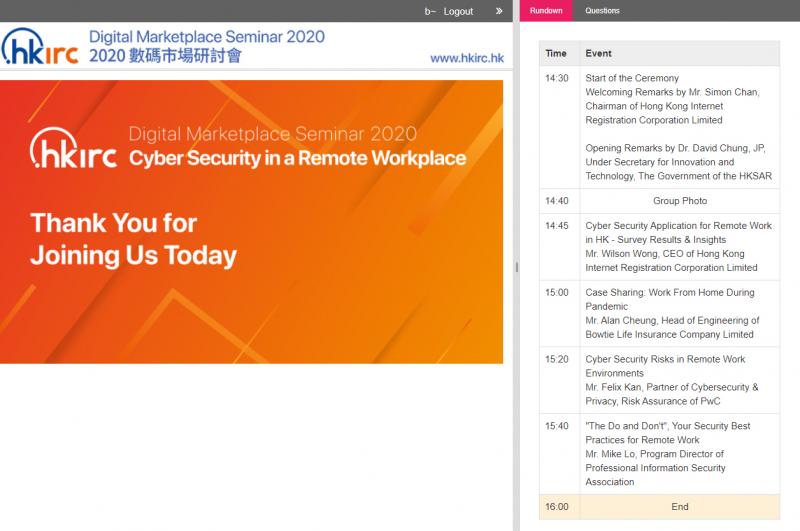
Task: Select the 14:40 time cell
Action: click(559, 201)
